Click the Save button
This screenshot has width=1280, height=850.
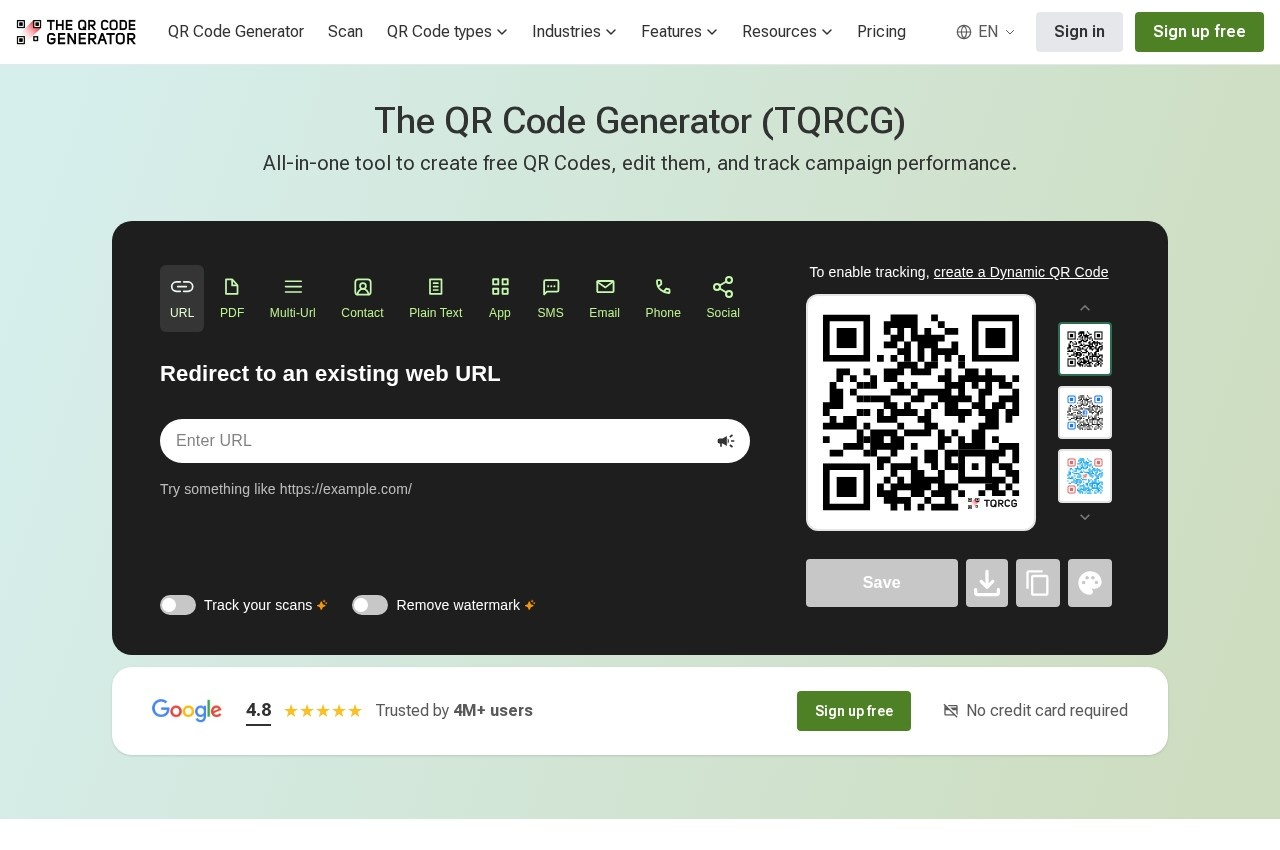coord(882,583)
